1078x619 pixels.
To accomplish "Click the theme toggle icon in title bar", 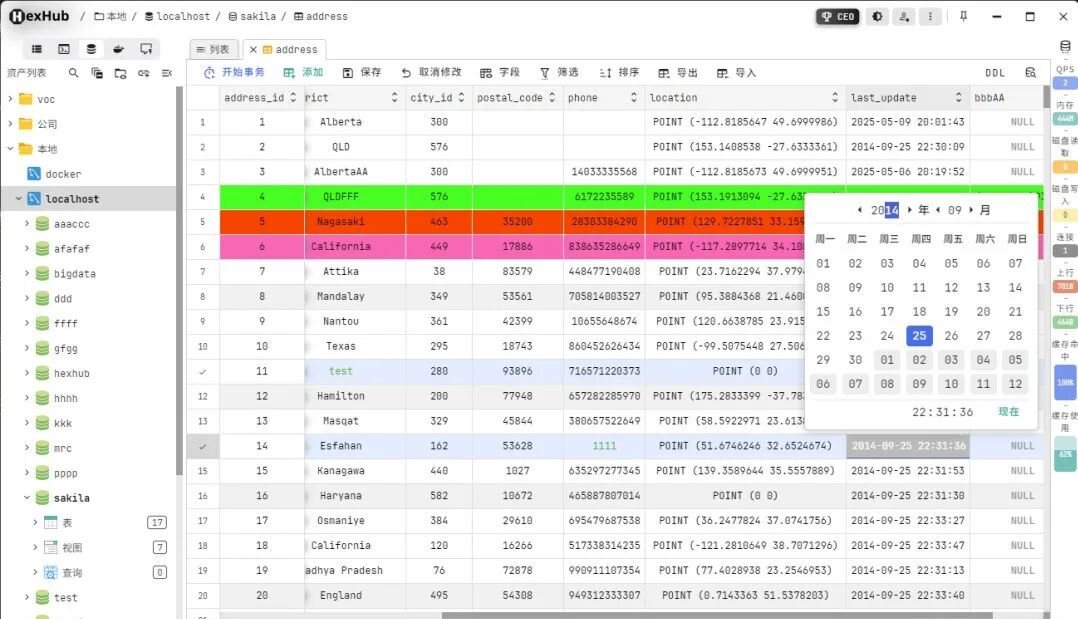I will [877, 17].
